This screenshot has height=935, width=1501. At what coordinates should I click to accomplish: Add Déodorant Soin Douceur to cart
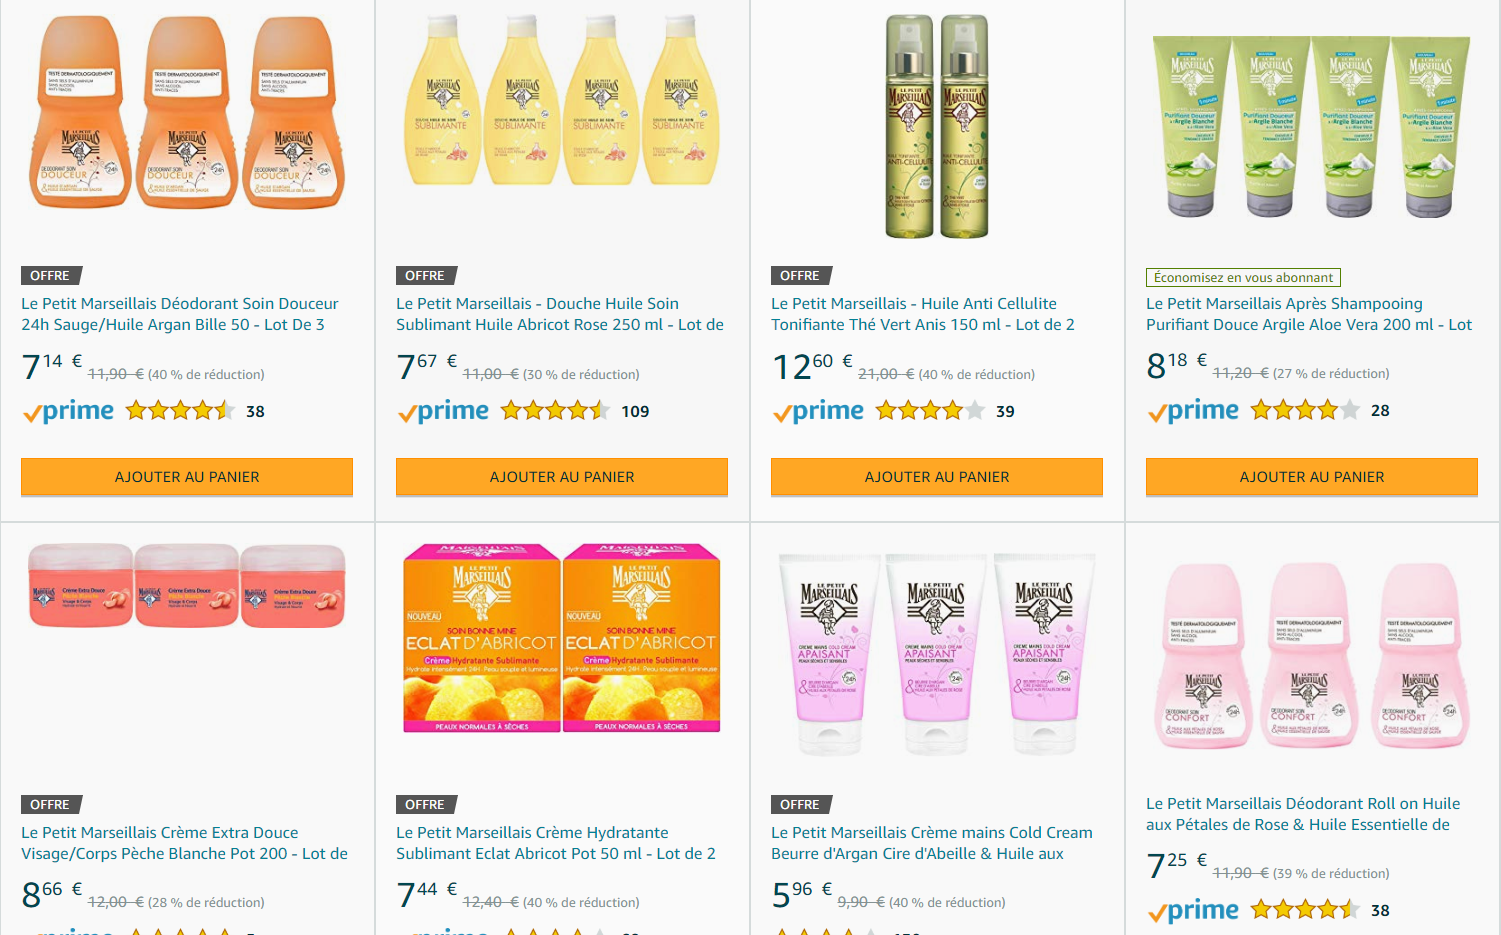click(x=187, y=477)
